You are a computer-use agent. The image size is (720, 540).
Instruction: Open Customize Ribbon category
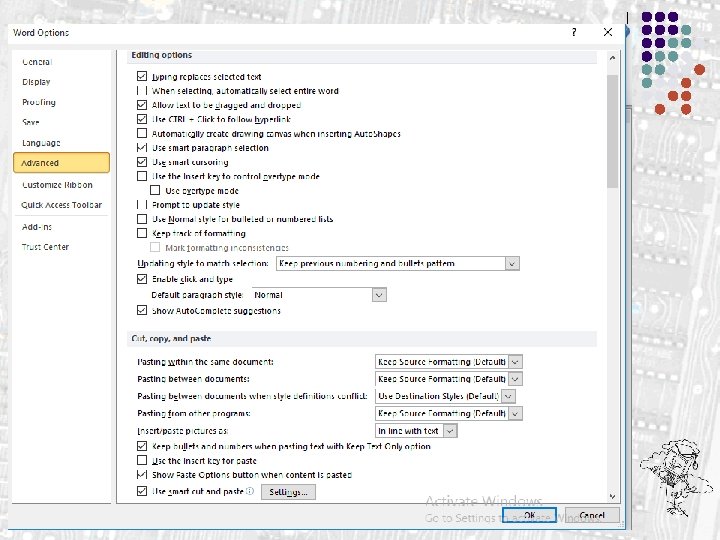click(x=62, y=185)
